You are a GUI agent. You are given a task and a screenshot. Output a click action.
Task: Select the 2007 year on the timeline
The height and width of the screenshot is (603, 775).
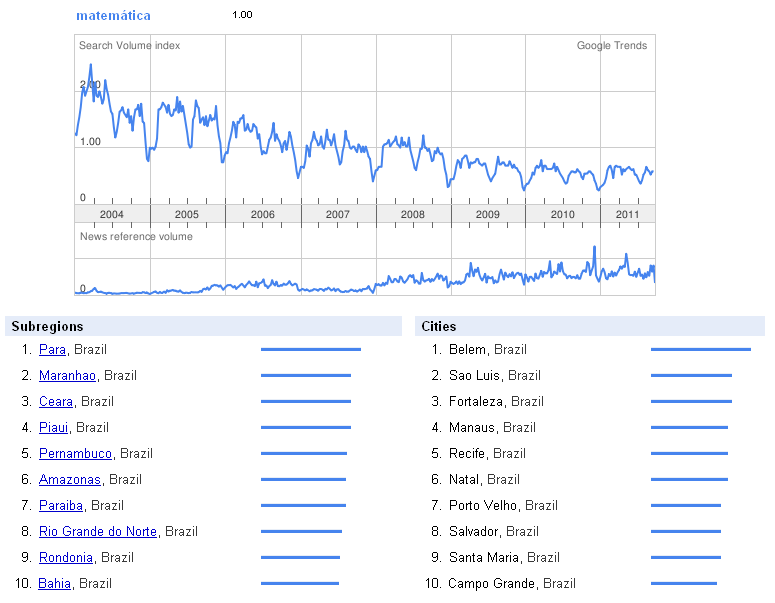click(338, 214)
